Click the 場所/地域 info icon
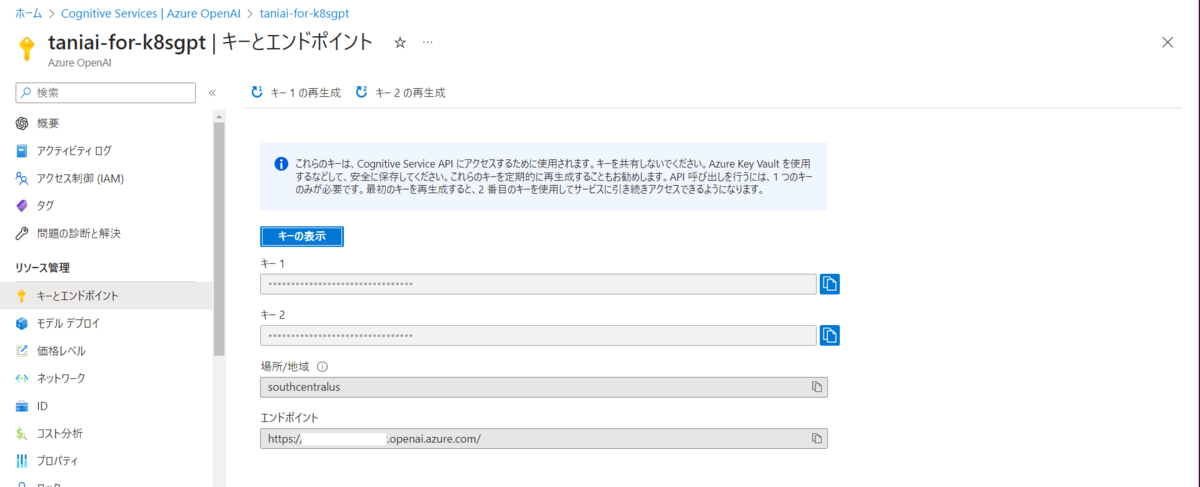This screenshot has height=487, width=1200. coord(322,366)
